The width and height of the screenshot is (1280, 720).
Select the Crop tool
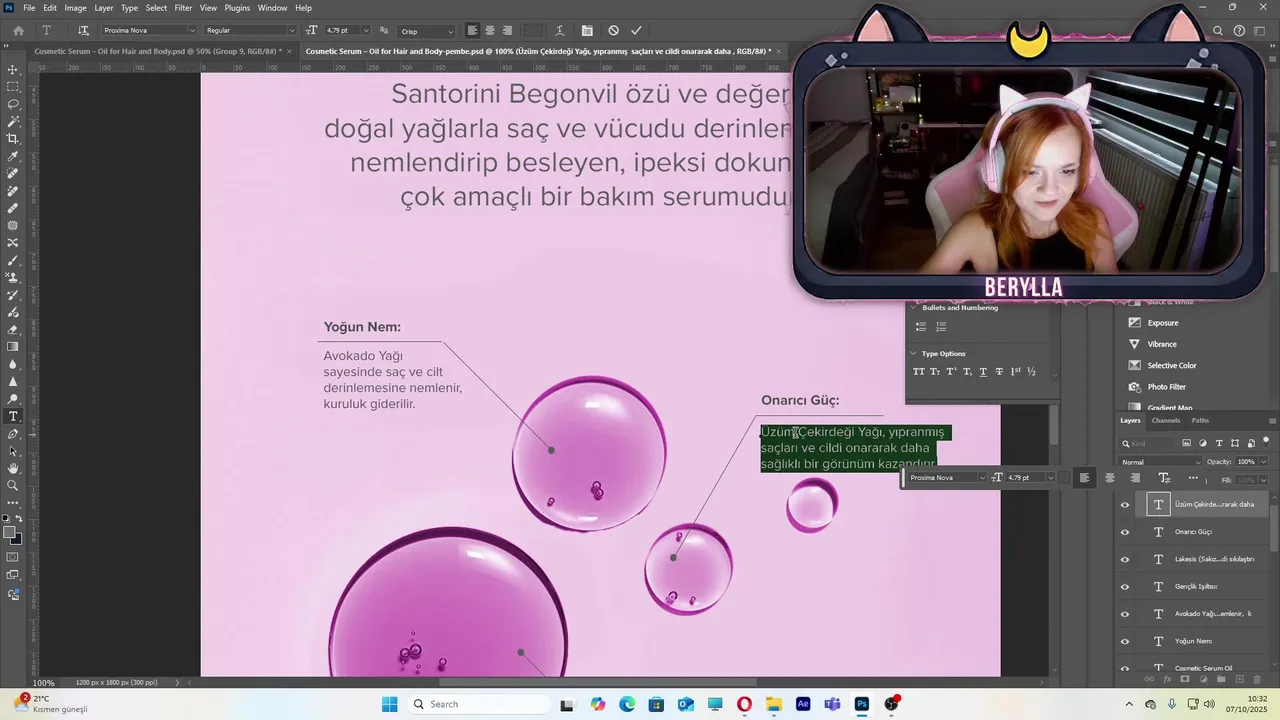tap(13, 139)
